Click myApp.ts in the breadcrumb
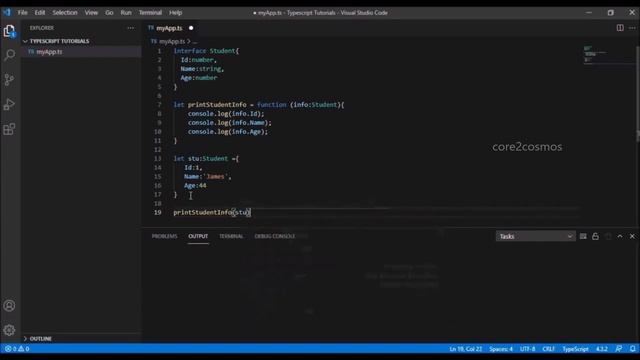The image size is (640, 360). [x=172, y=41]
